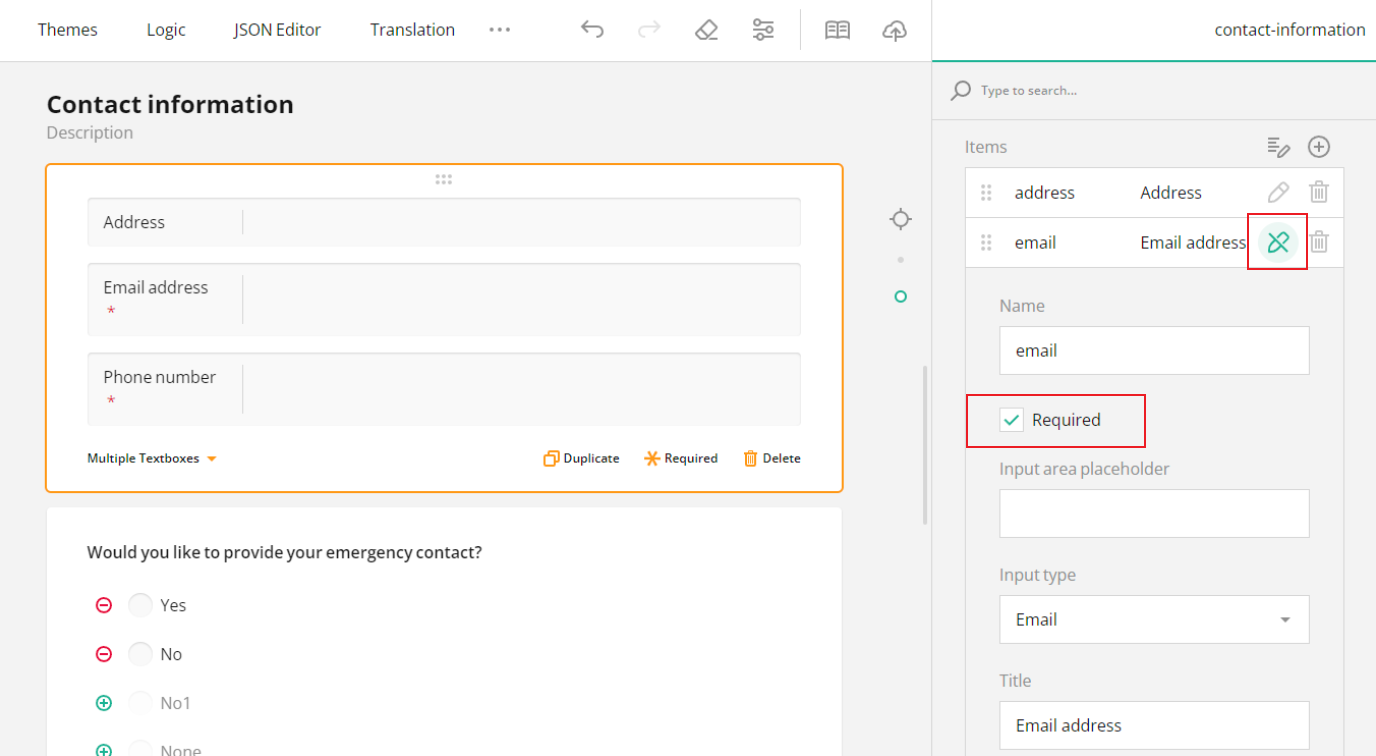Select the eraser toolbar icon
1376x756 pixels.
click(706, 30)
